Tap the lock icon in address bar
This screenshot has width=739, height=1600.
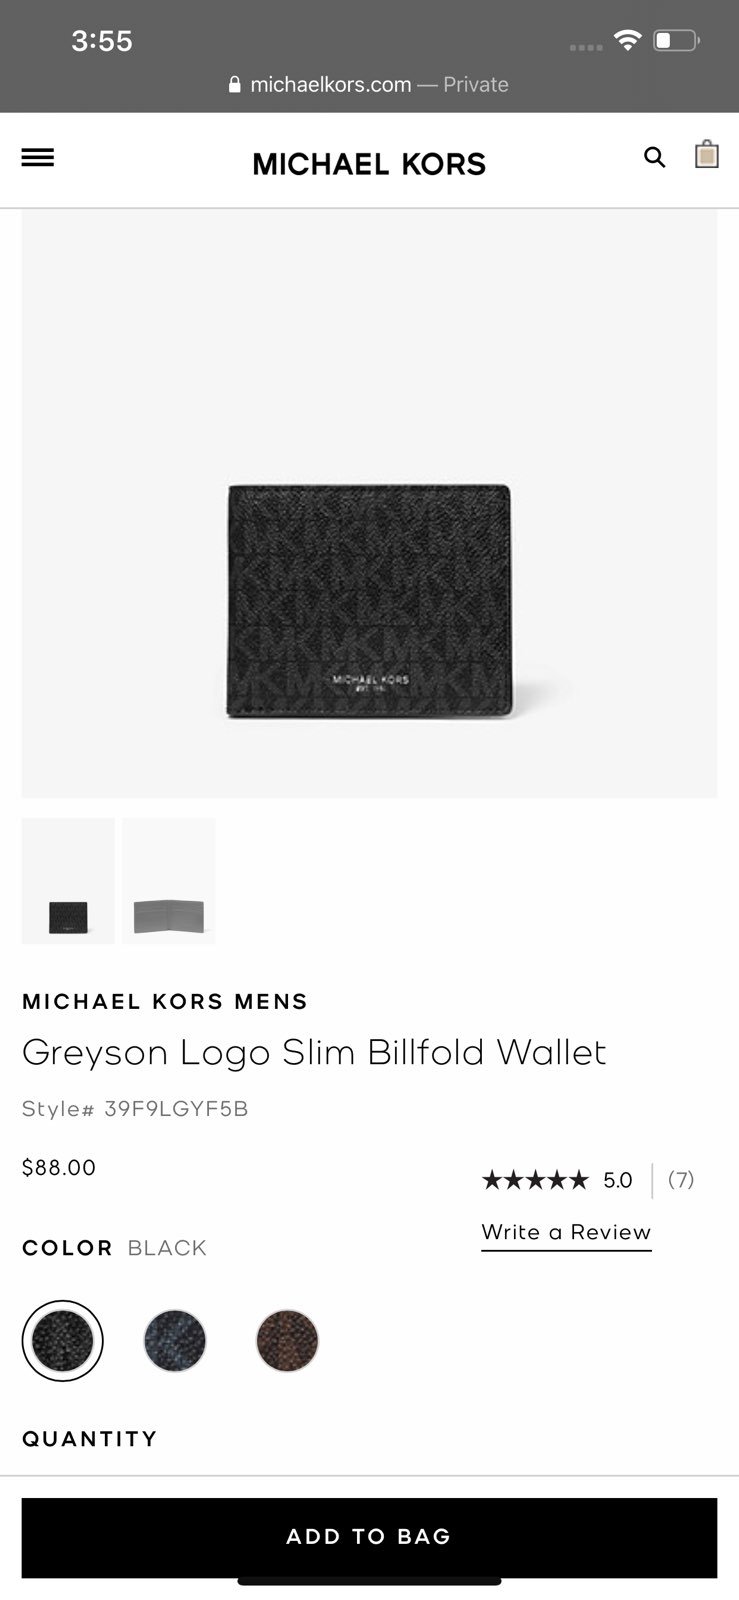click(235, 85)
